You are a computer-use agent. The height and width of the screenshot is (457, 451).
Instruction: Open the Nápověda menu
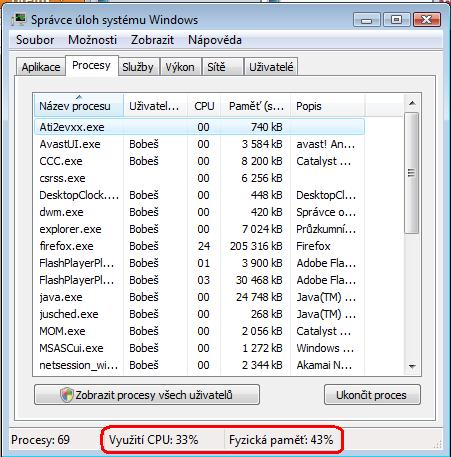click(x=215, y=40)
